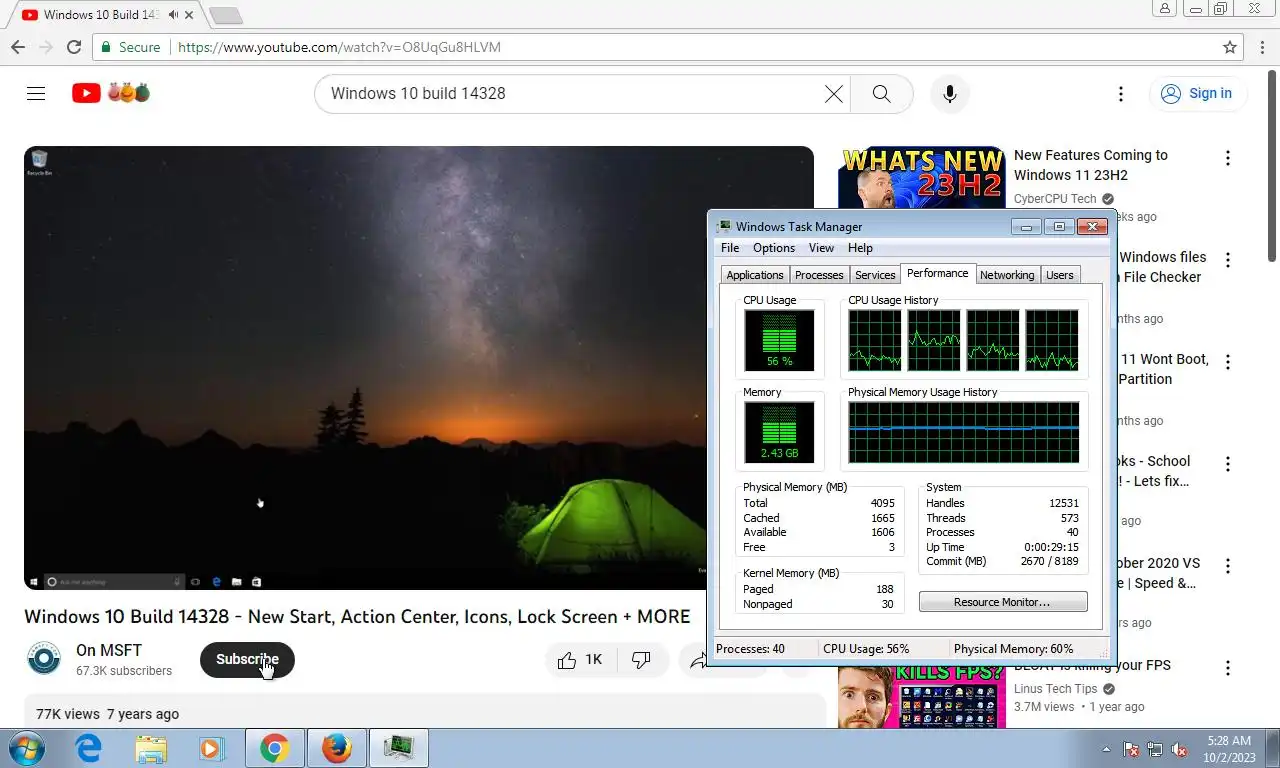Click Task Manager taskbar icon
Screen dimensions: 1280x768
click(x=399, y=748)
